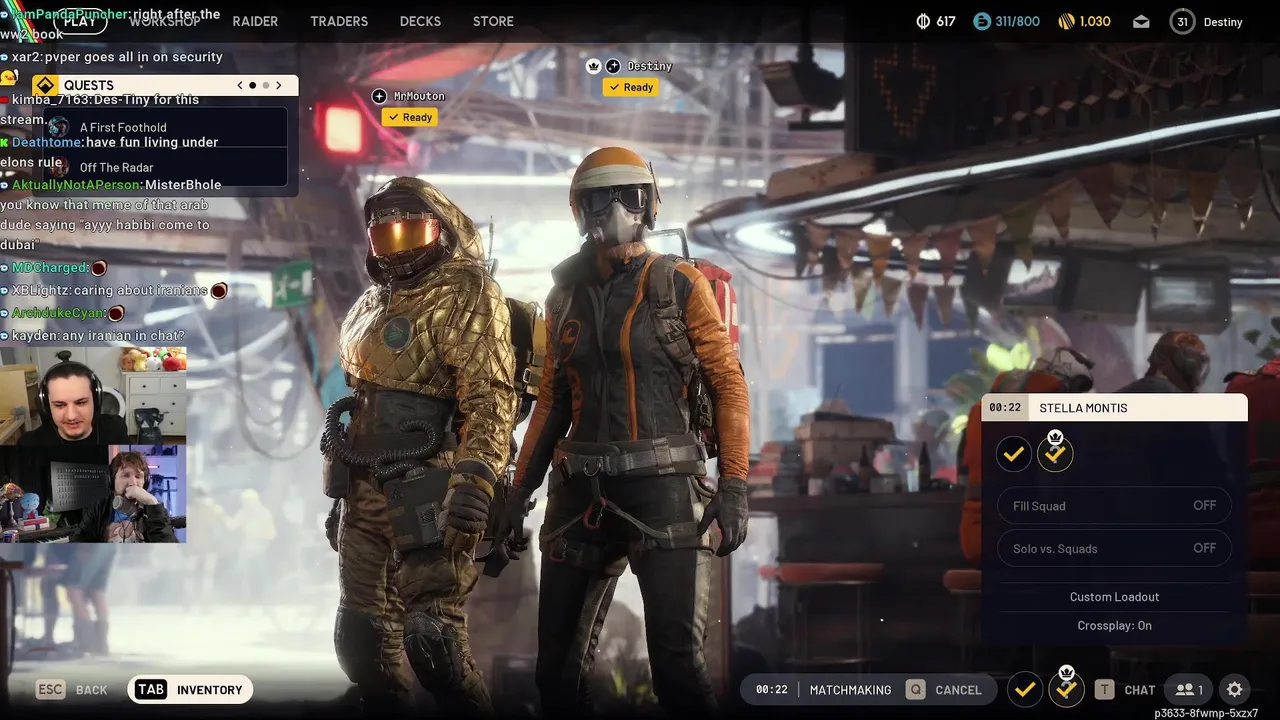Click the kayden chat message
The width and height of the screenshot is (1280, 720).
click(x=98, y=336)
